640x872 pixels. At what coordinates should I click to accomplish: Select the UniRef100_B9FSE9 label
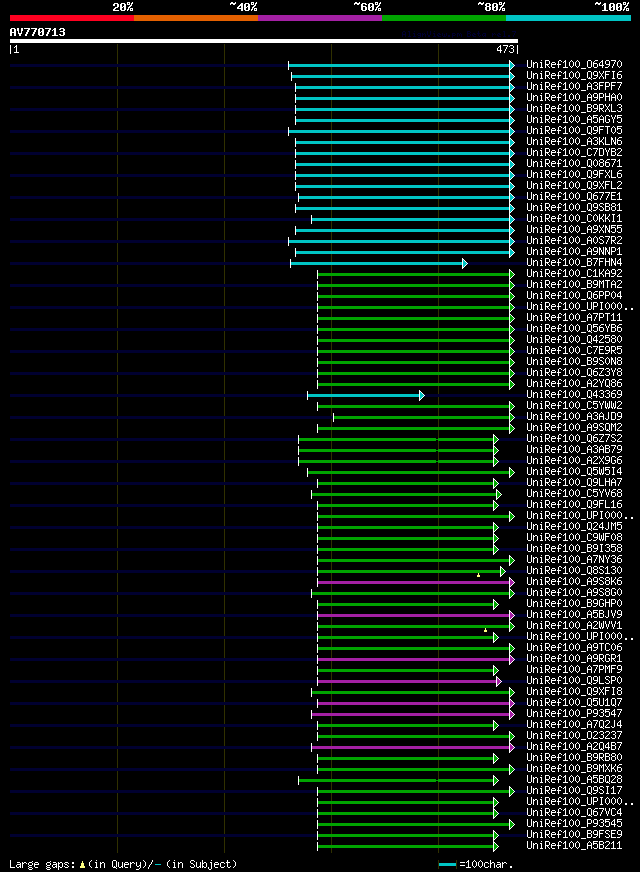[x=574, y=835]
